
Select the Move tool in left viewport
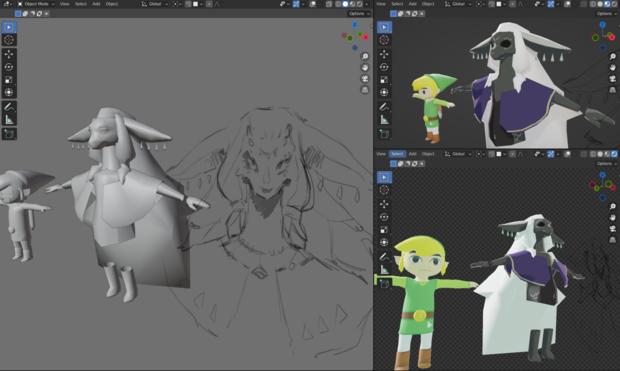click(x=9, y=54)
